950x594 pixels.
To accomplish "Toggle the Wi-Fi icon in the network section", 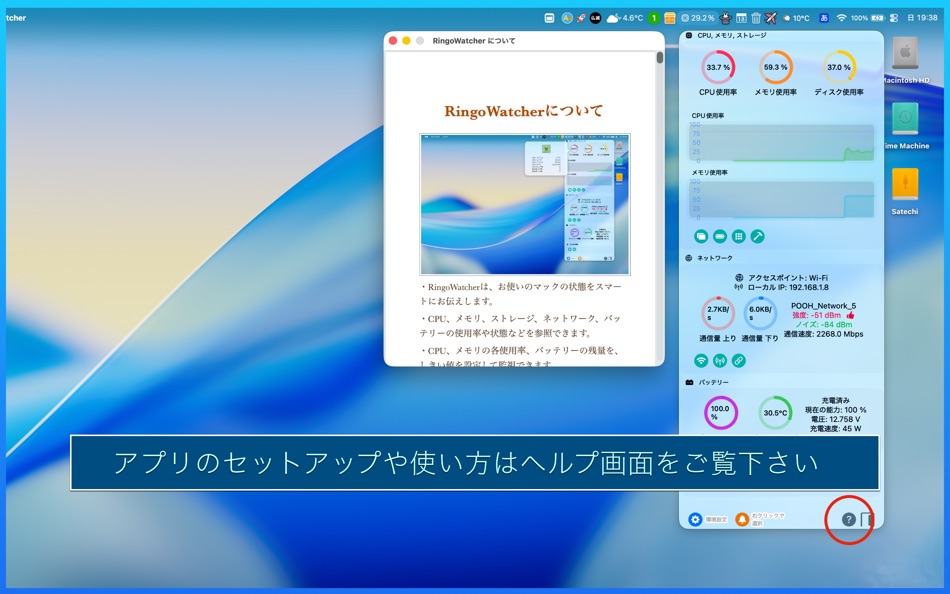I will click(x=701, y=360).
